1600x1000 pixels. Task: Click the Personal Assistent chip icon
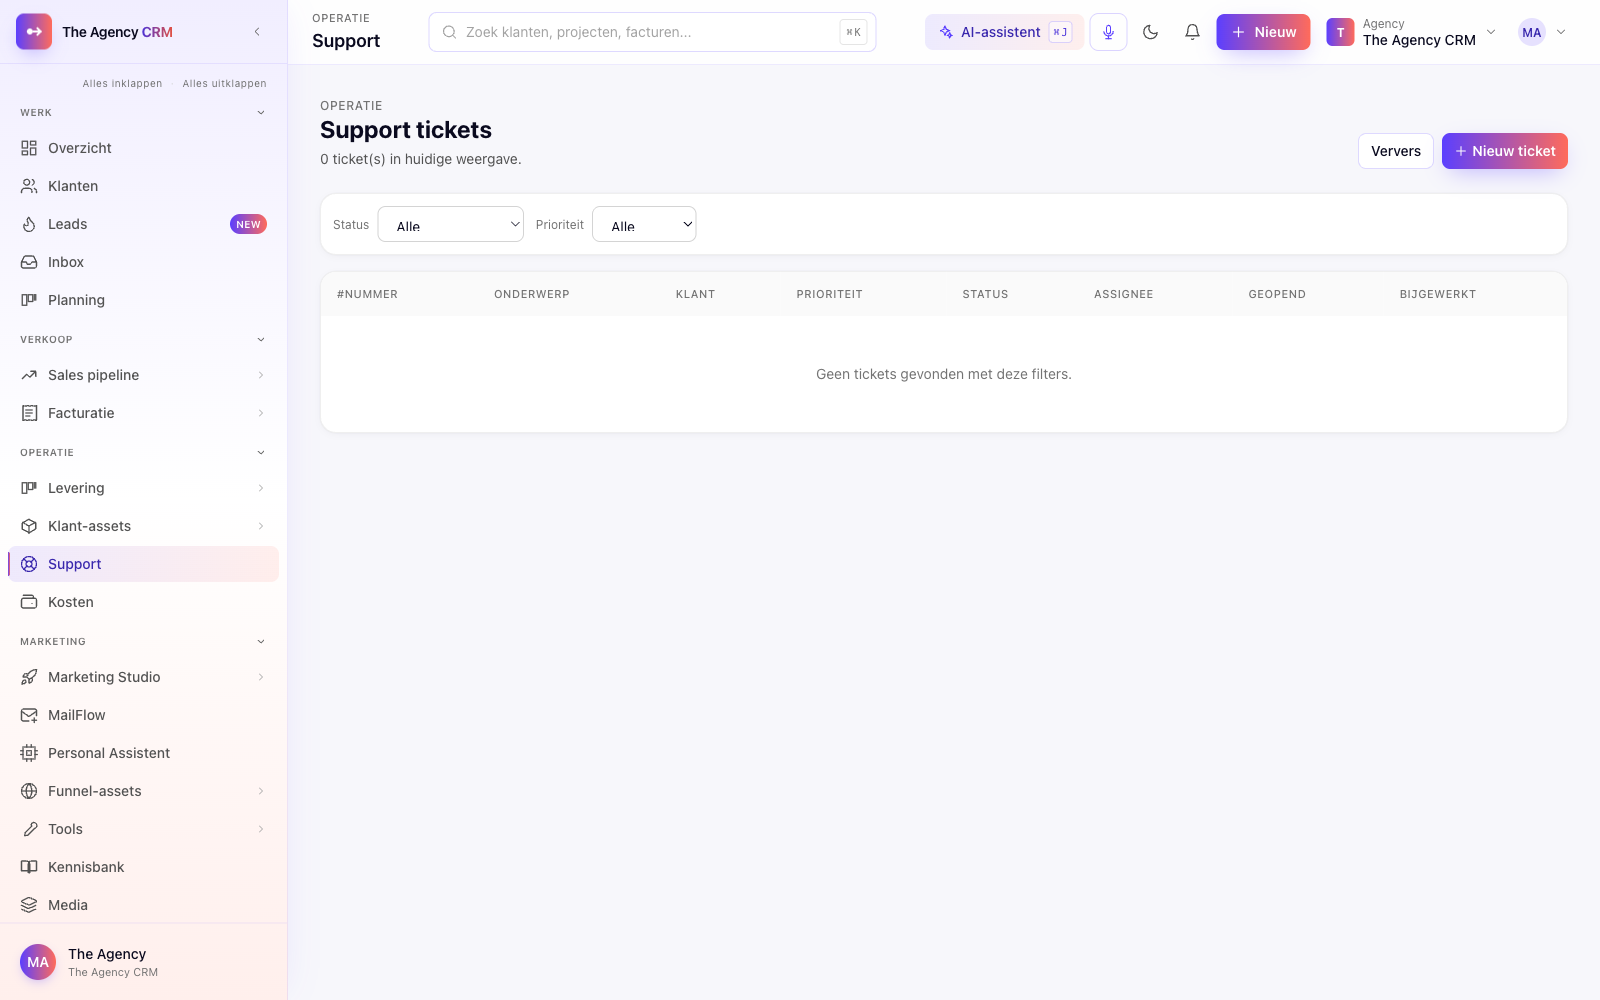[x=29, y=753]
